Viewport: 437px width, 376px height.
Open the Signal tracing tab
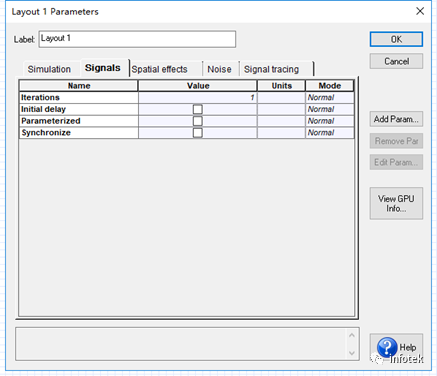[271, 69]
